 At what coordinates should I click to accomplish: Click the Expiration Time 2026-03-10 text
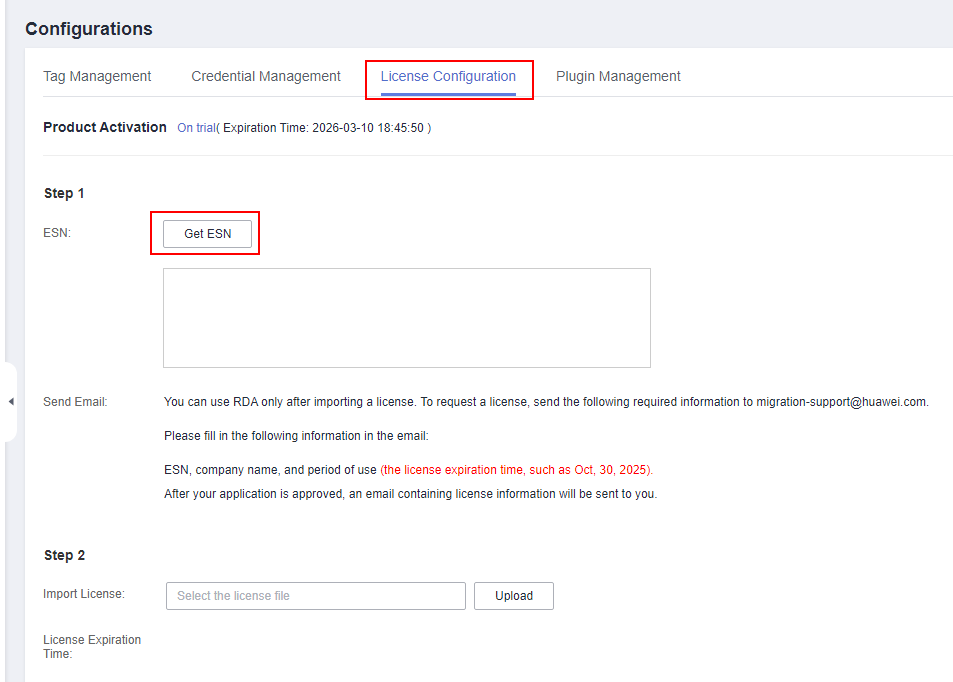point(325,128)
